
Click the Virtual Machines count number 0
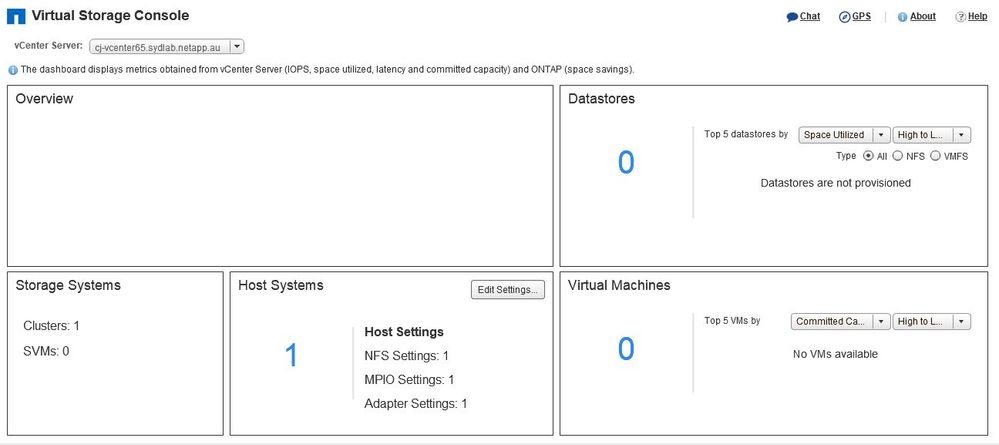[626, 348]
